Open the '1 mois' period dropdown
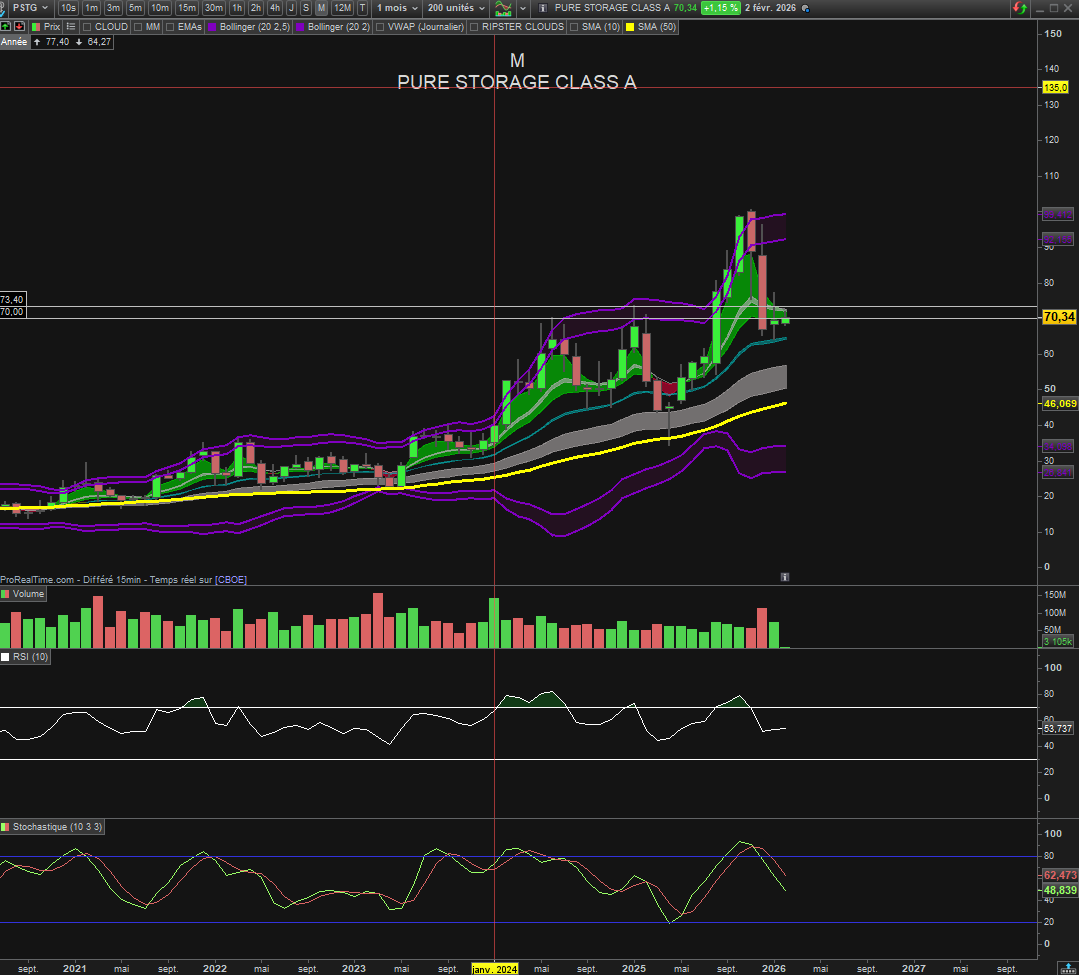This screenshot has width=1079, height=975. pos(397,8)
